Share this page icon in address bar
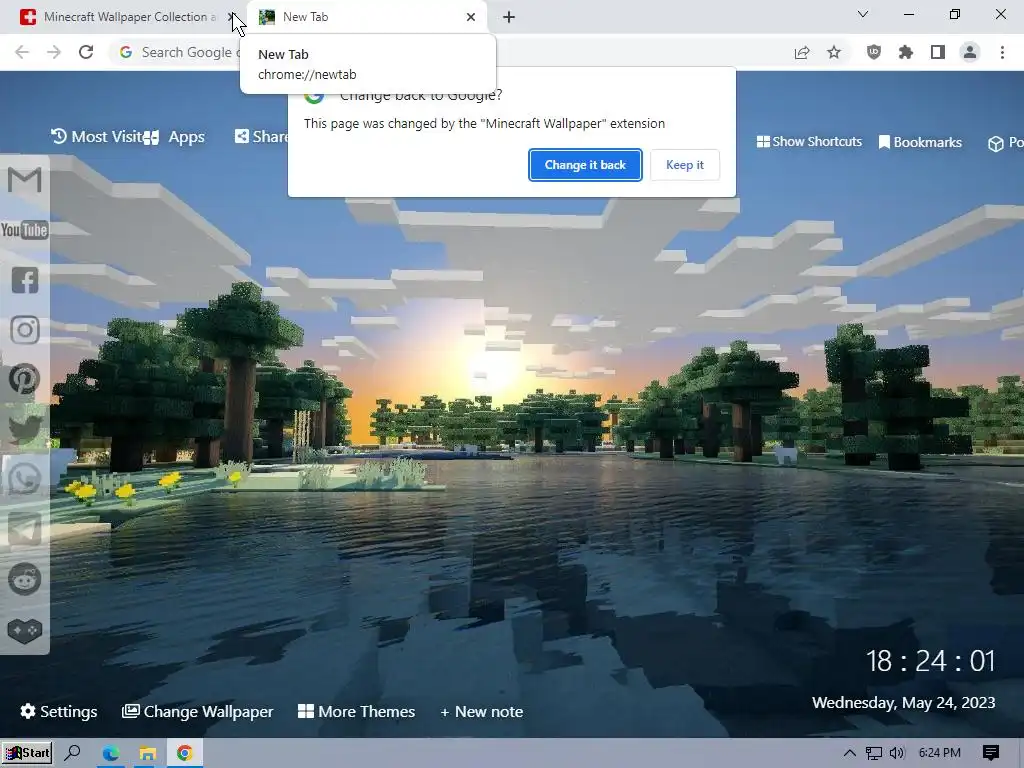 tap(802, 52)
